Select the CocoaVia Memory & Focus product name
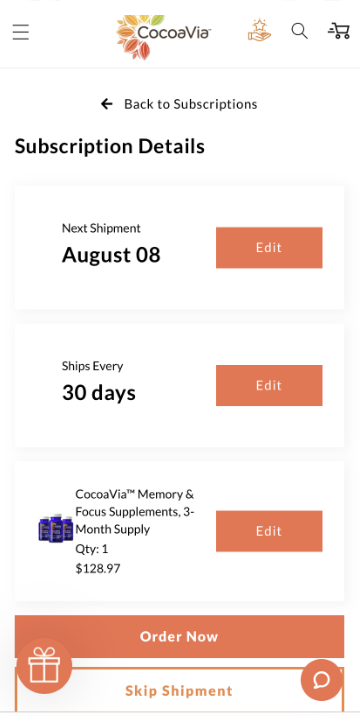The width and height of the screenshot is (360, 717). click(x=135, y=512)
